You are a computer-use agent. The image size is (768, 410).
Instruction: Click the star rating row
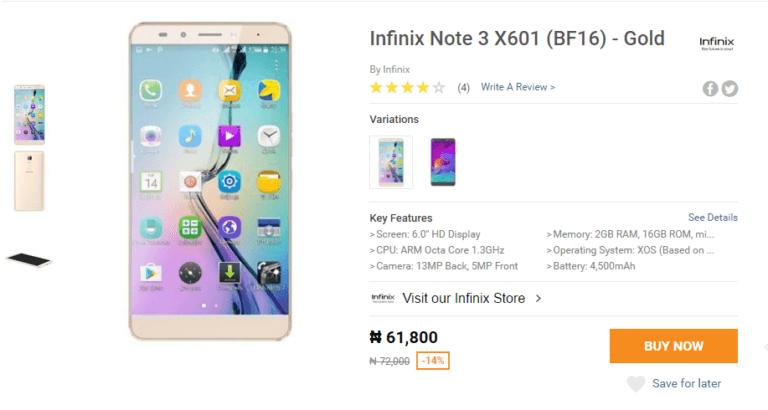pyautogui.click(x=407, y=88)
